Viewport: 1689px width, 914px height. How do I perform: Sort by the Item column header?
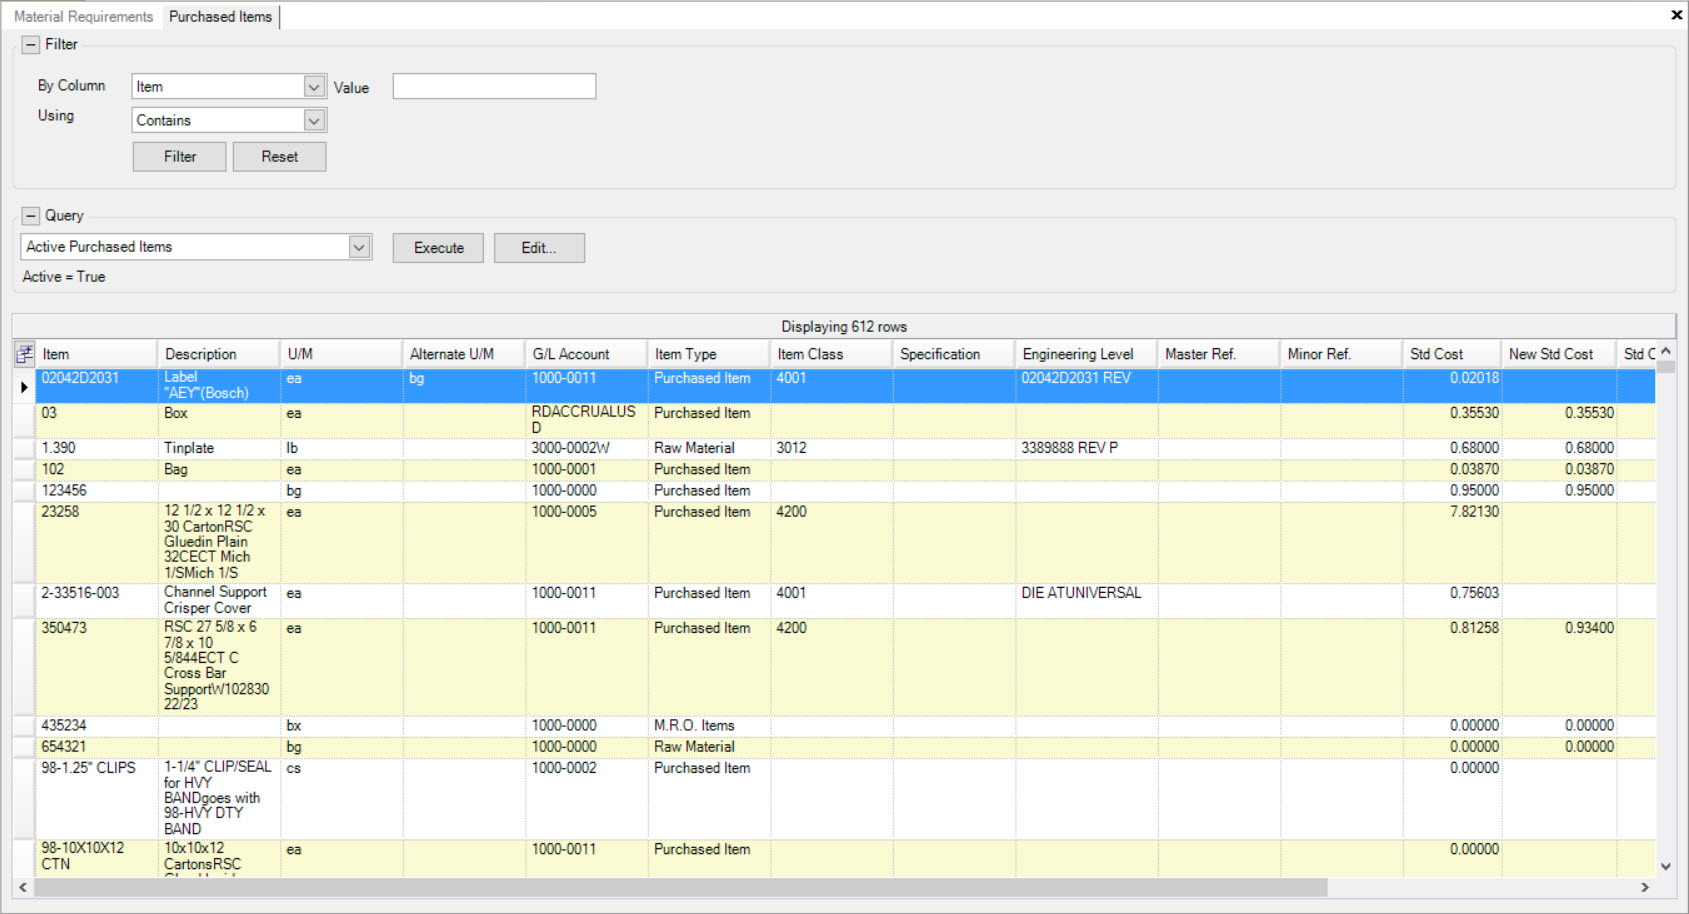click(96, 354)
